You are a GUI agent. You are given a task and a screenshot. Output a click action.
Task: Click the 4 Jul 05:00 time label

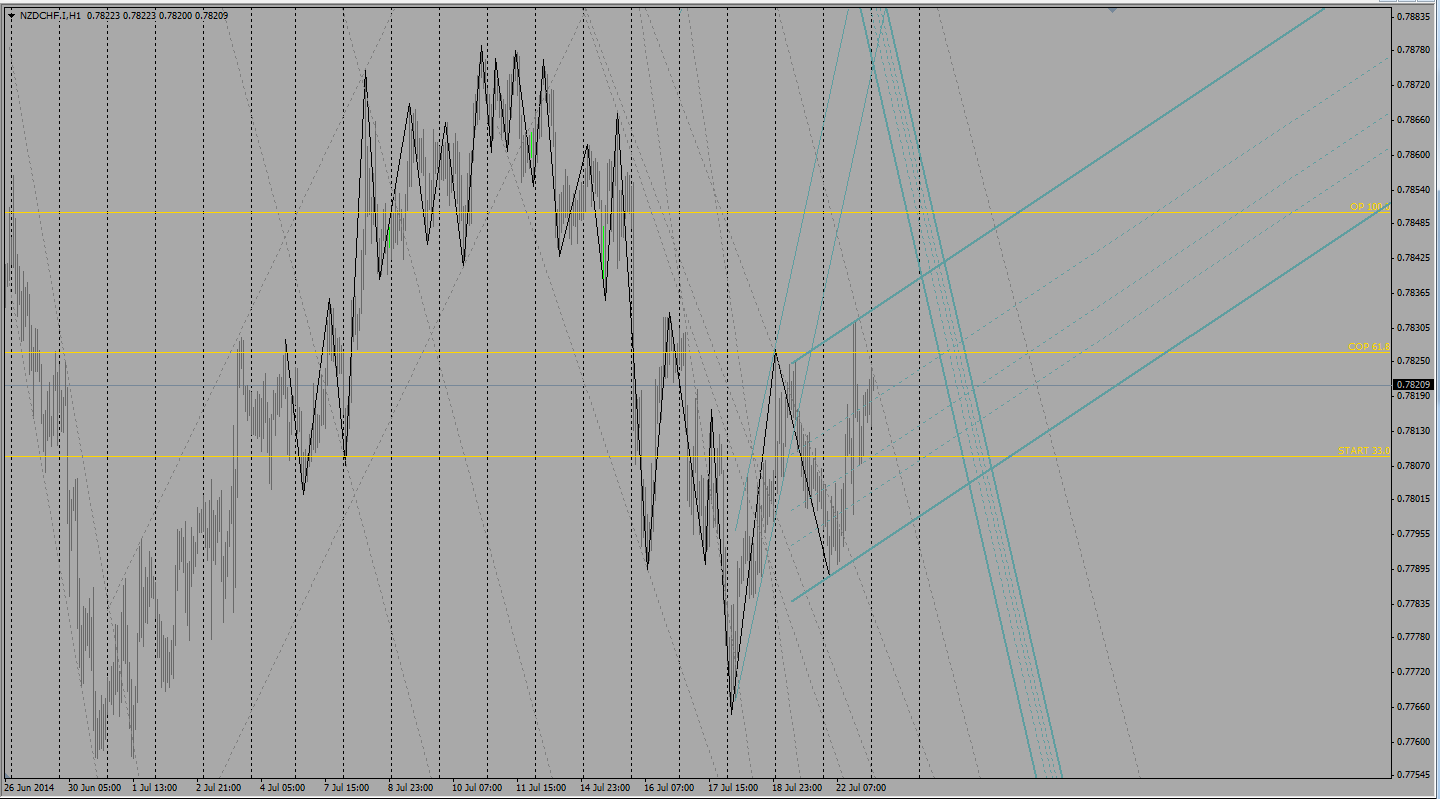tap(284, 788)
